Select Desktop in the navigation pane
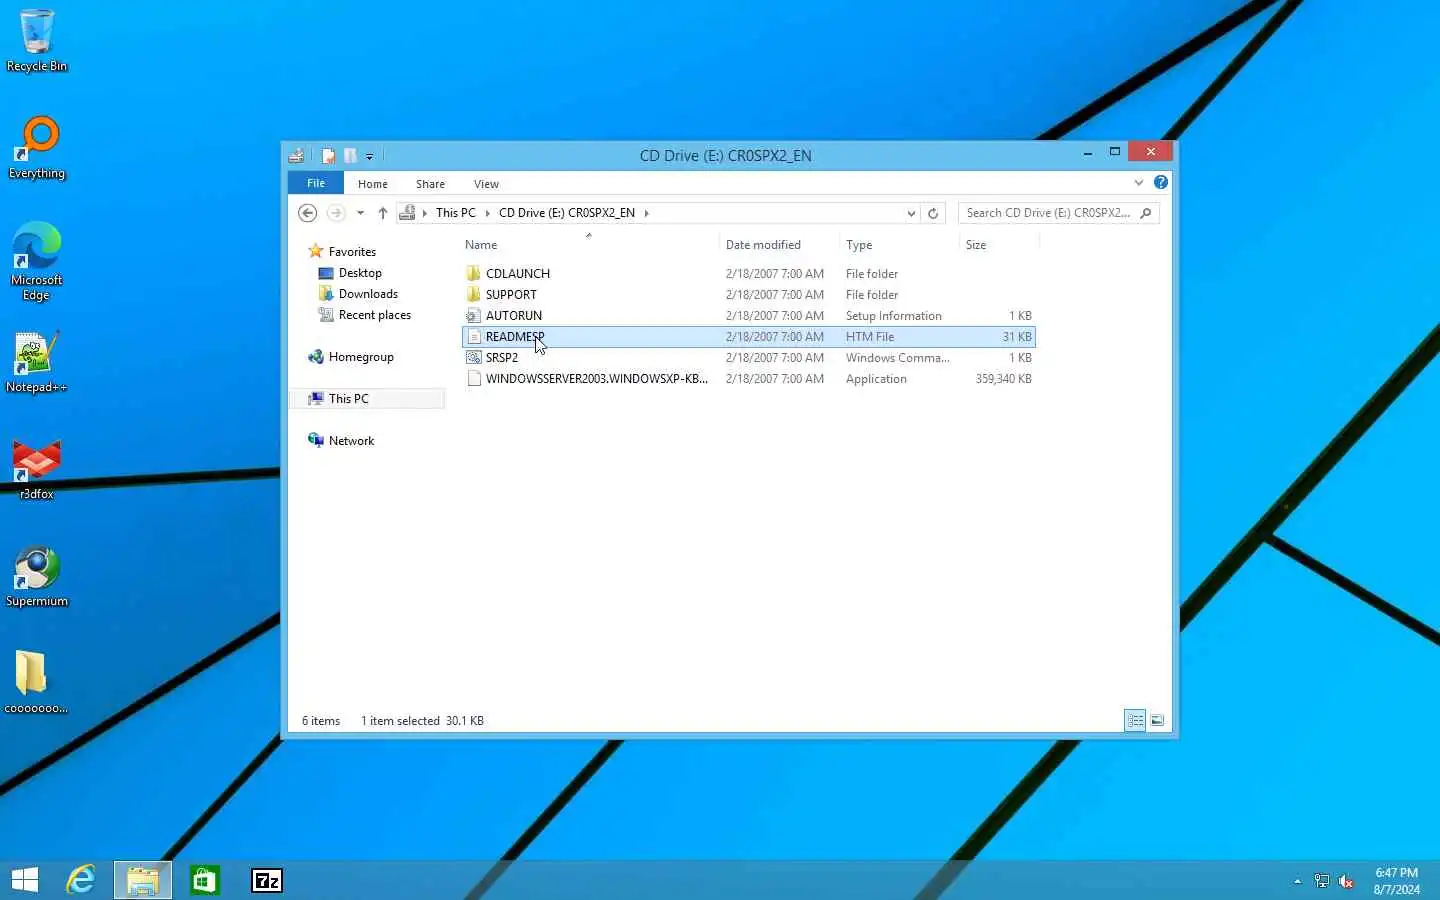Screen dimensions: 1440x900 (x=360, y=273)
